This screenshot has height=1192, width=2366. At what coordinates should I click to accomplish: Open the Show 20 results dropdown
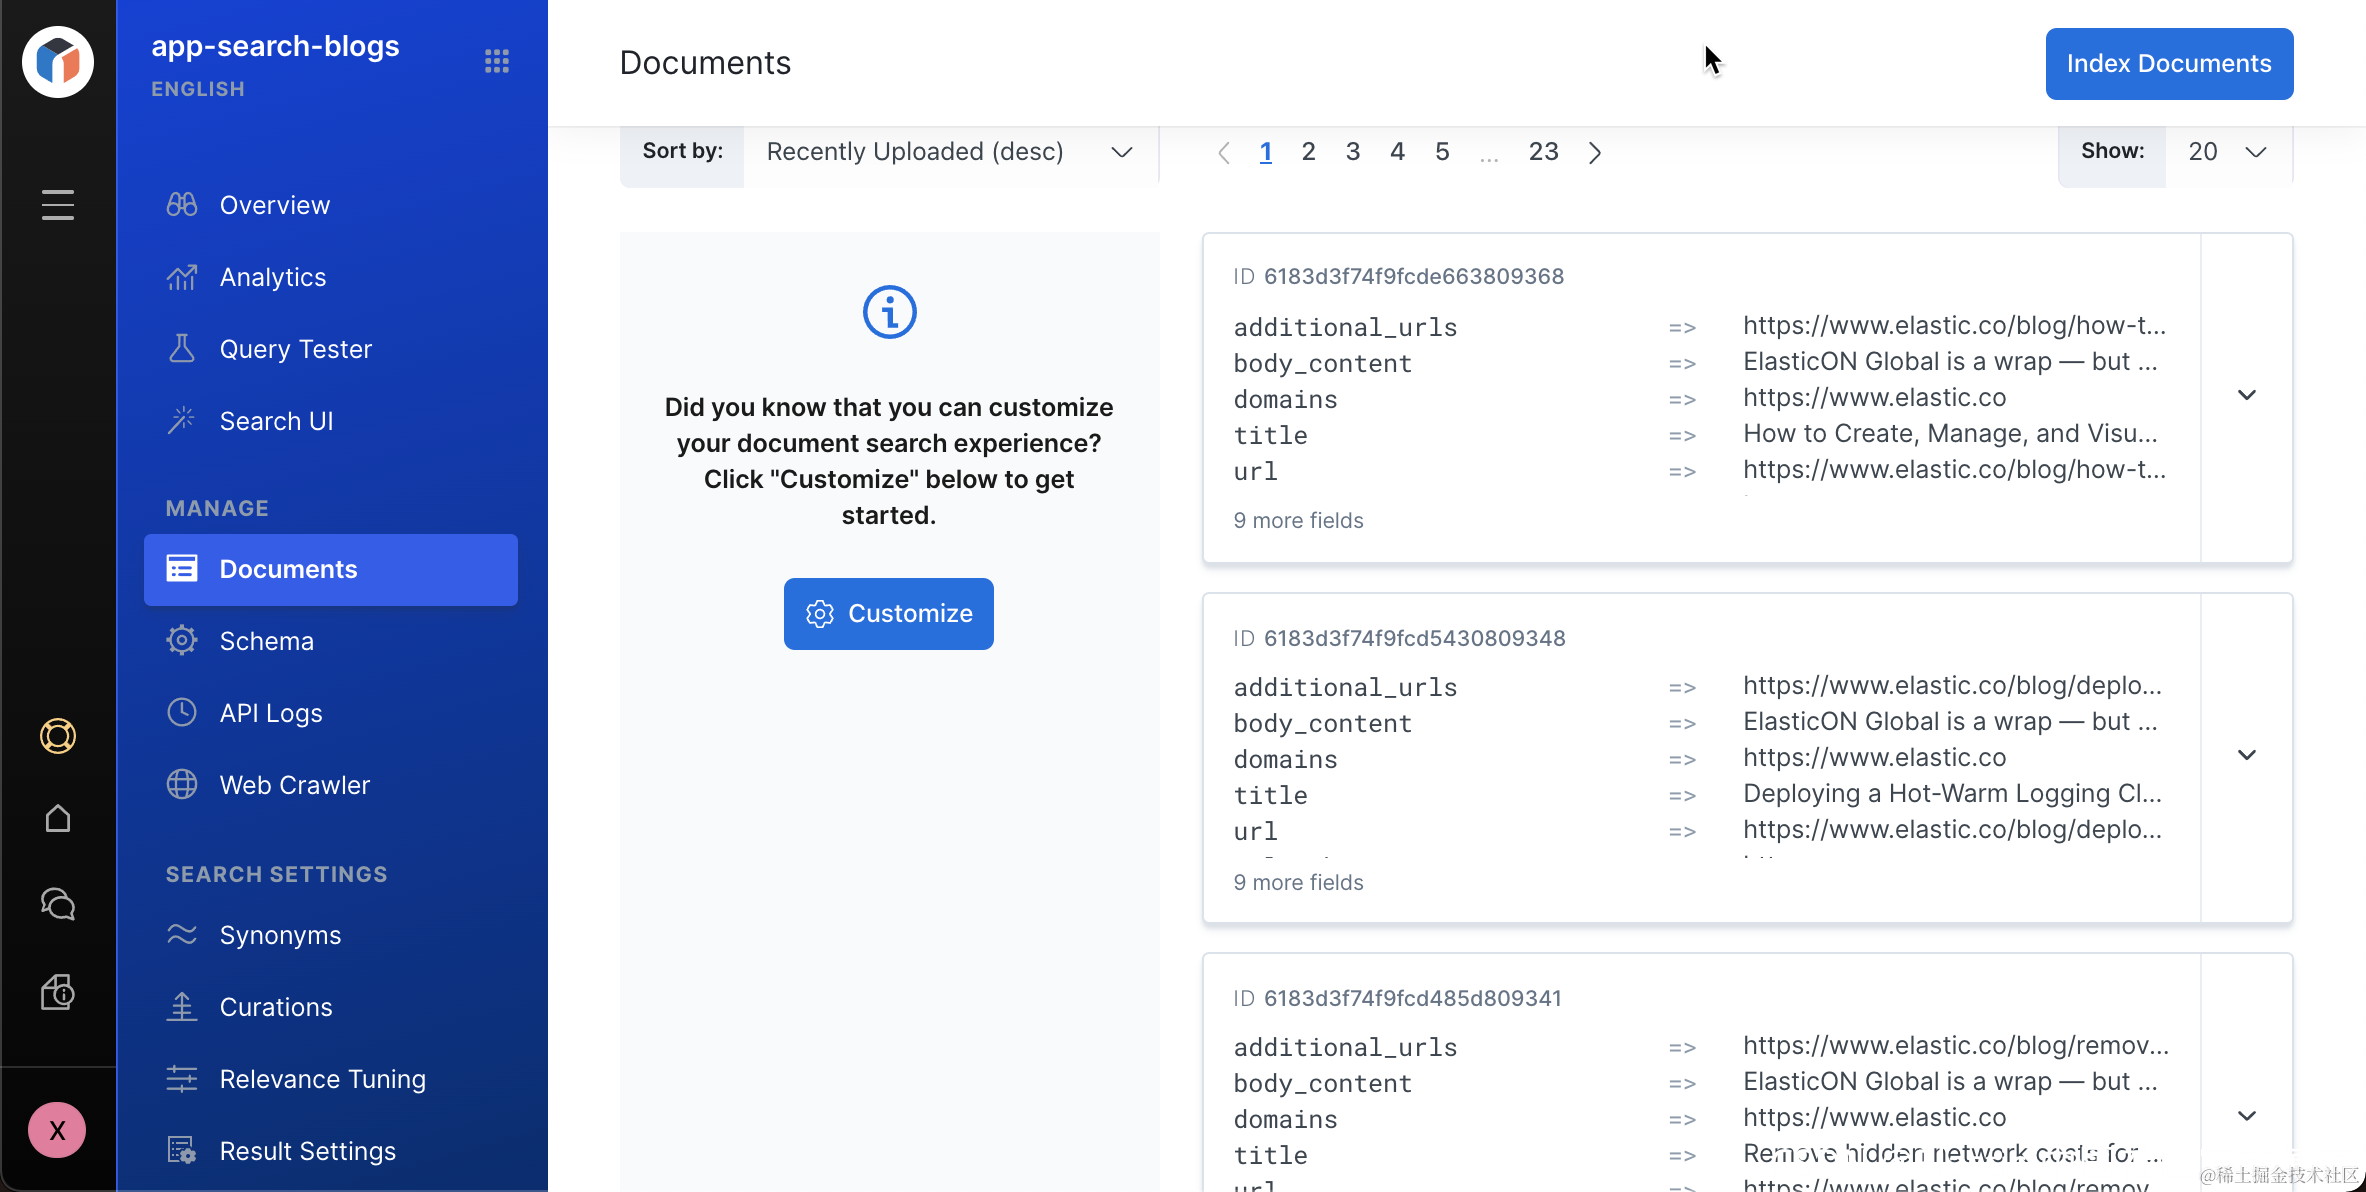[x=2226, y=152]
